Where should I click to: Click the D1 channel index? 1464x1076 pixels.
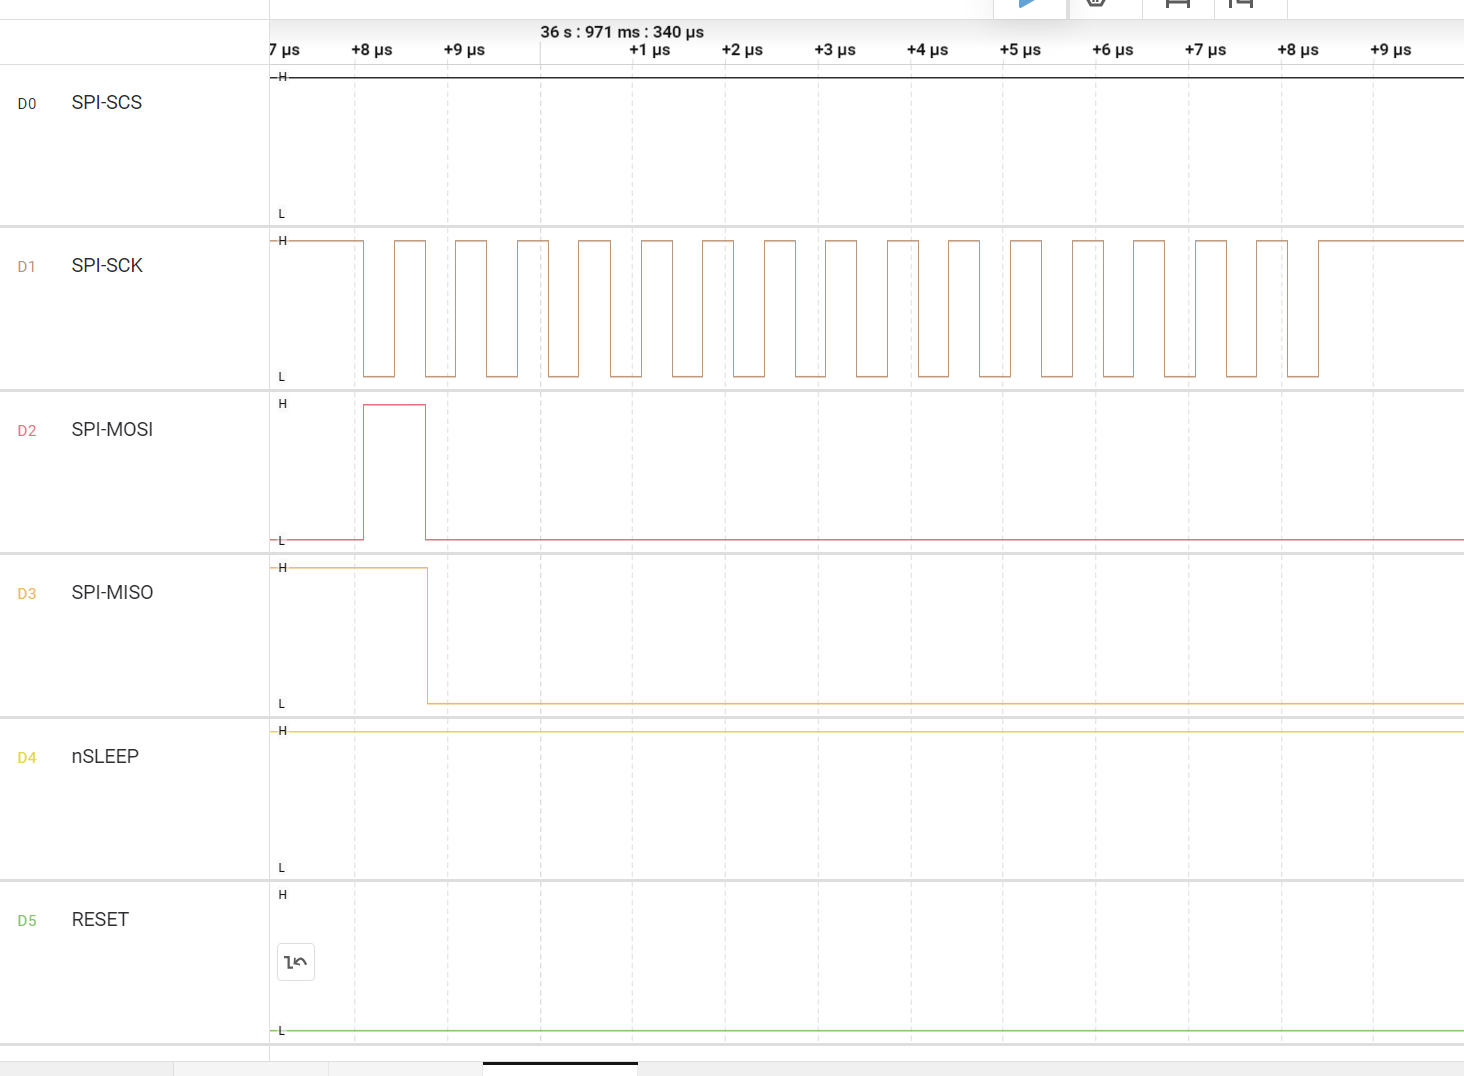(27, 267)
